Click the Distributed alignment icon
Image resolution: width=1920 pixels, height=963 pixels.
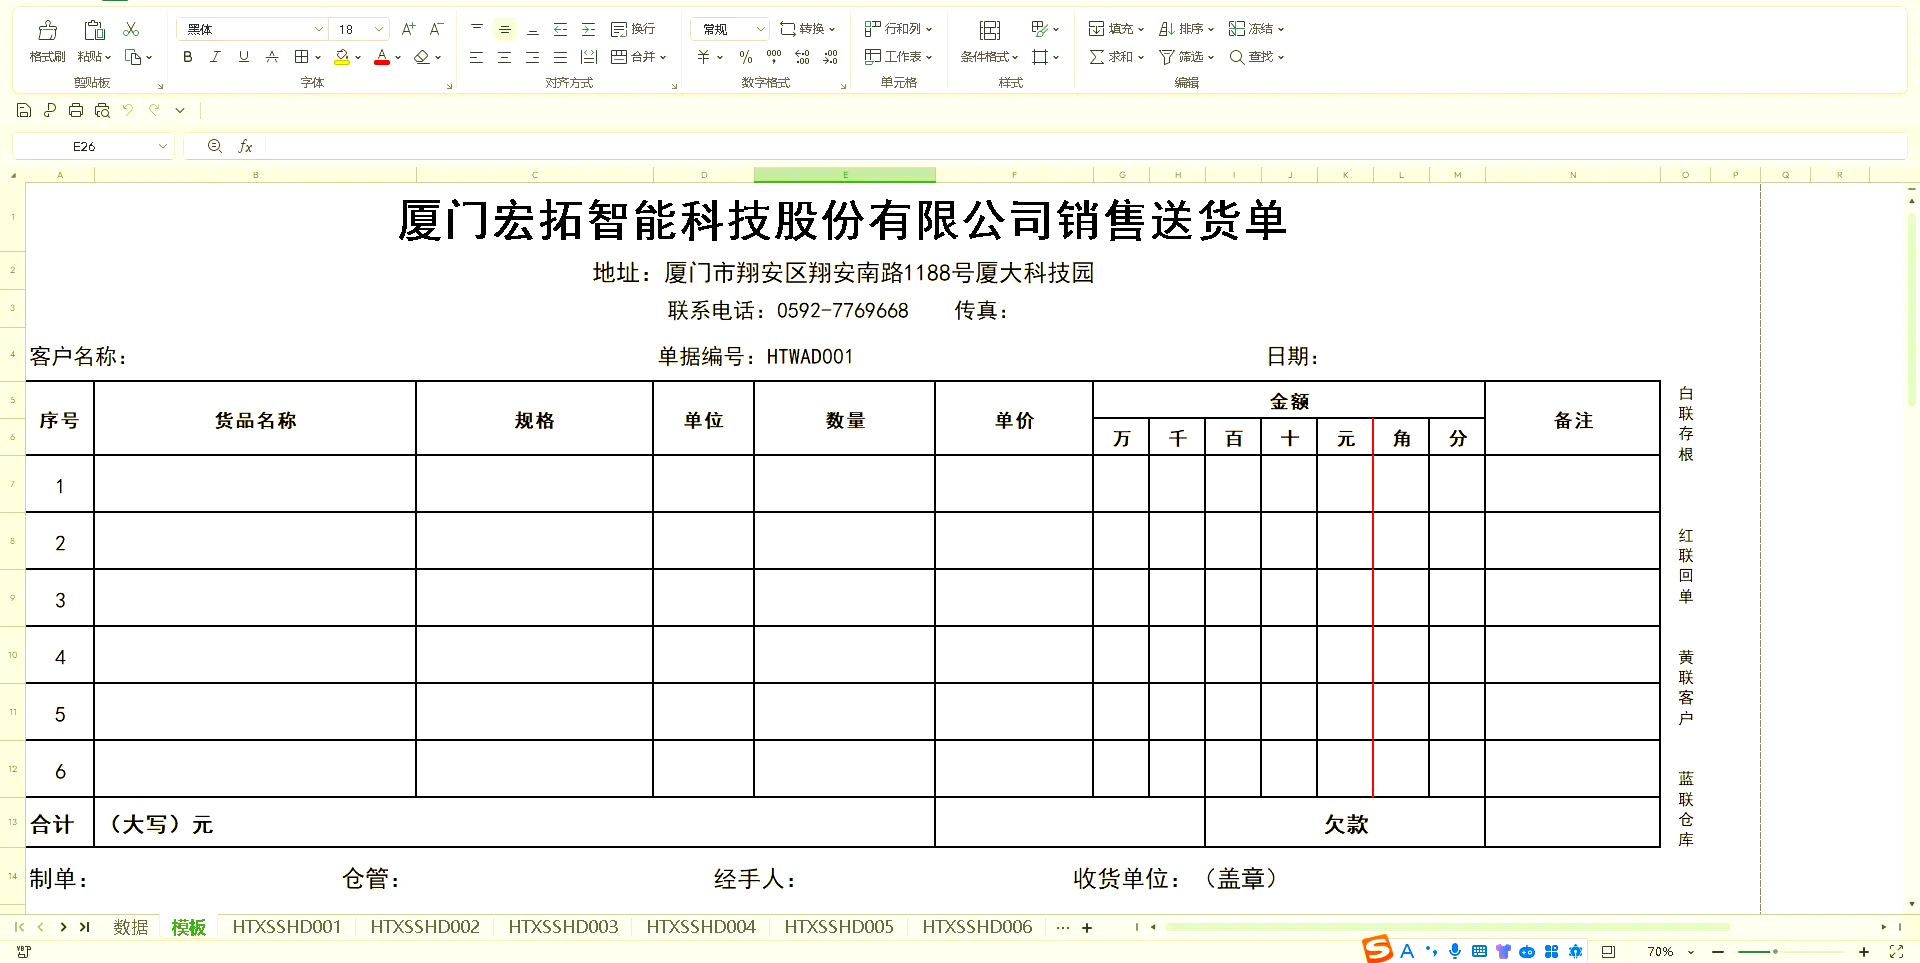(x=589, y=57)
